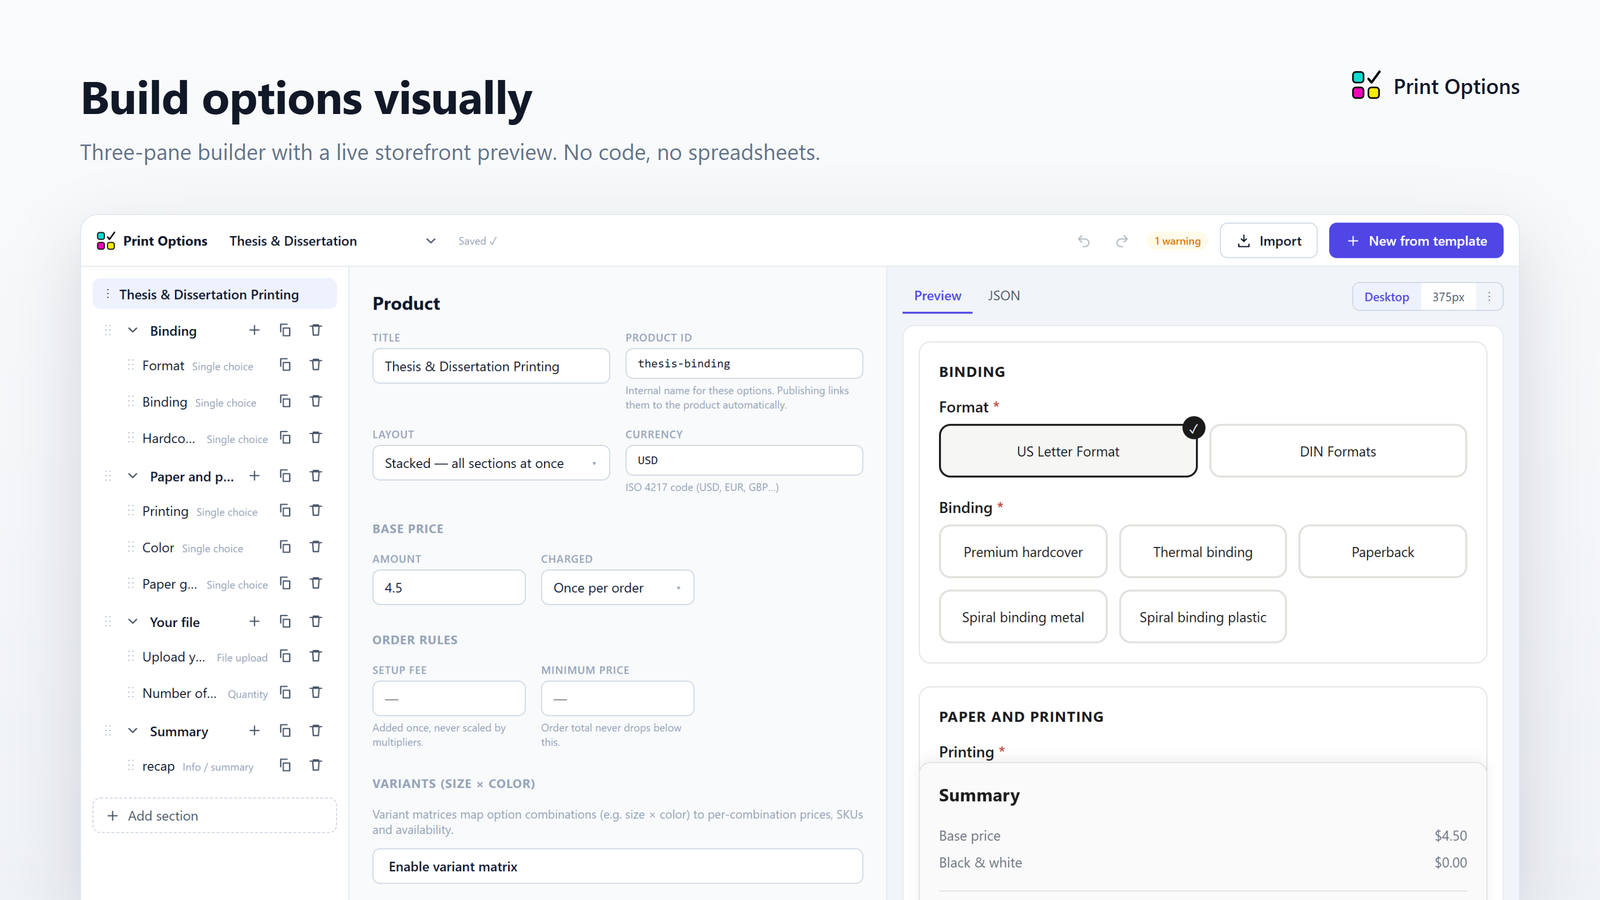The width and height of the screenshot is (1600, 900).
Task: Open preview more options menu
Action: coord(1489,297)
